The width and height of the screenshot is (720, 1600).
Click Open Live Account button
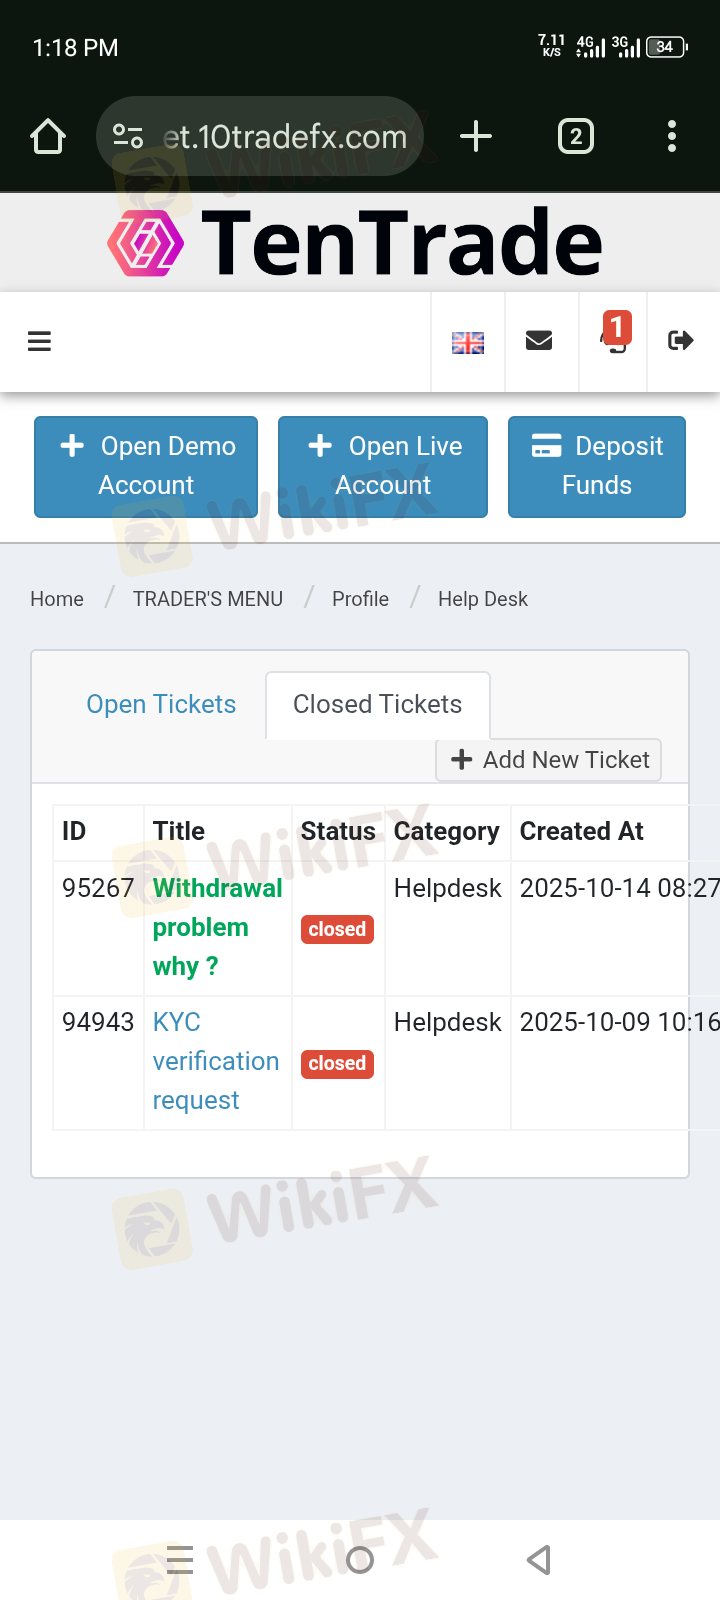click(383, 466)
